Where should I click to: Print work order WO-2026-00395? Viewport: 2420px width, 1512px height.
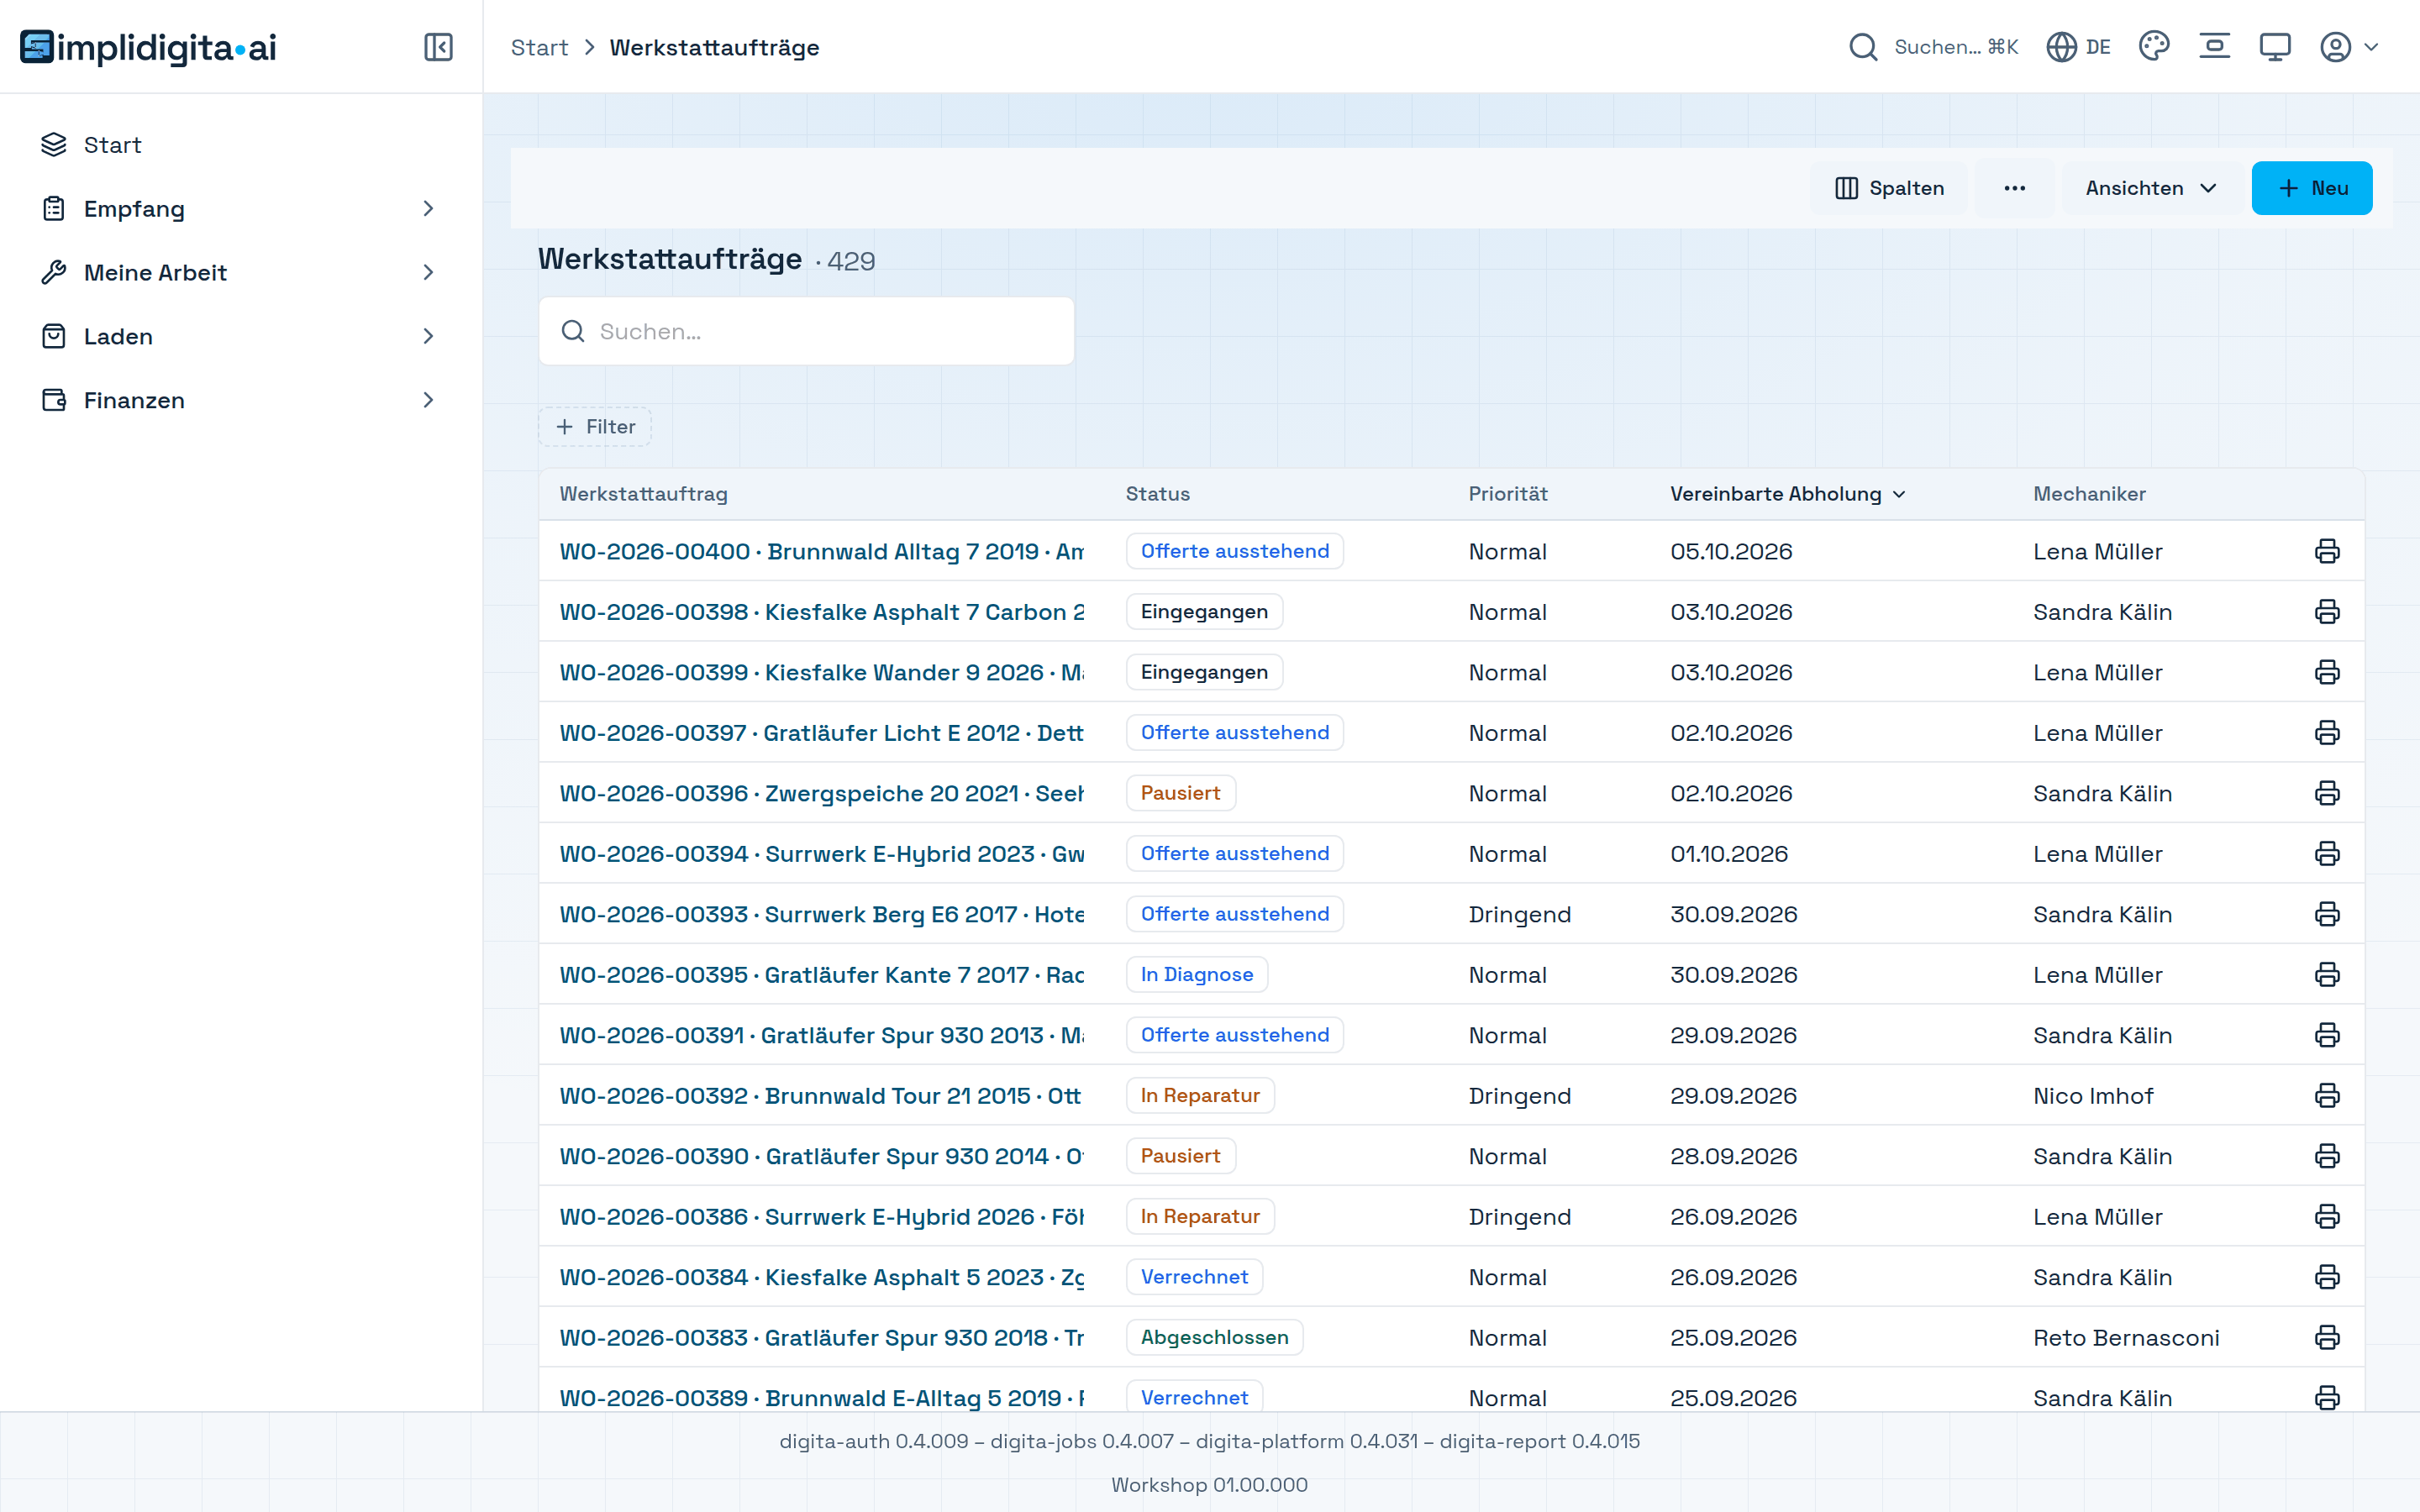click(2327, 975)
